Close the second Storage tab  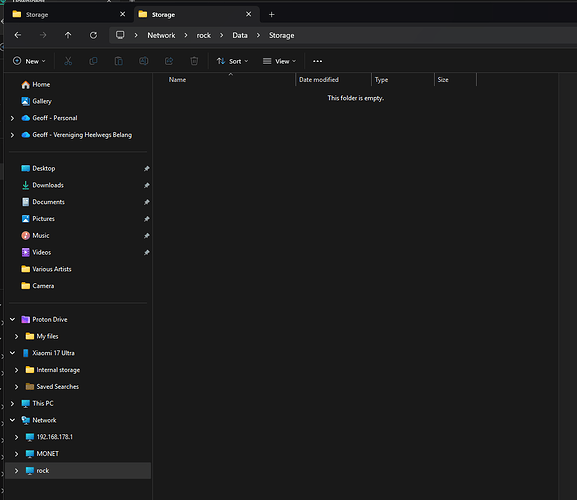pos(248,14)
